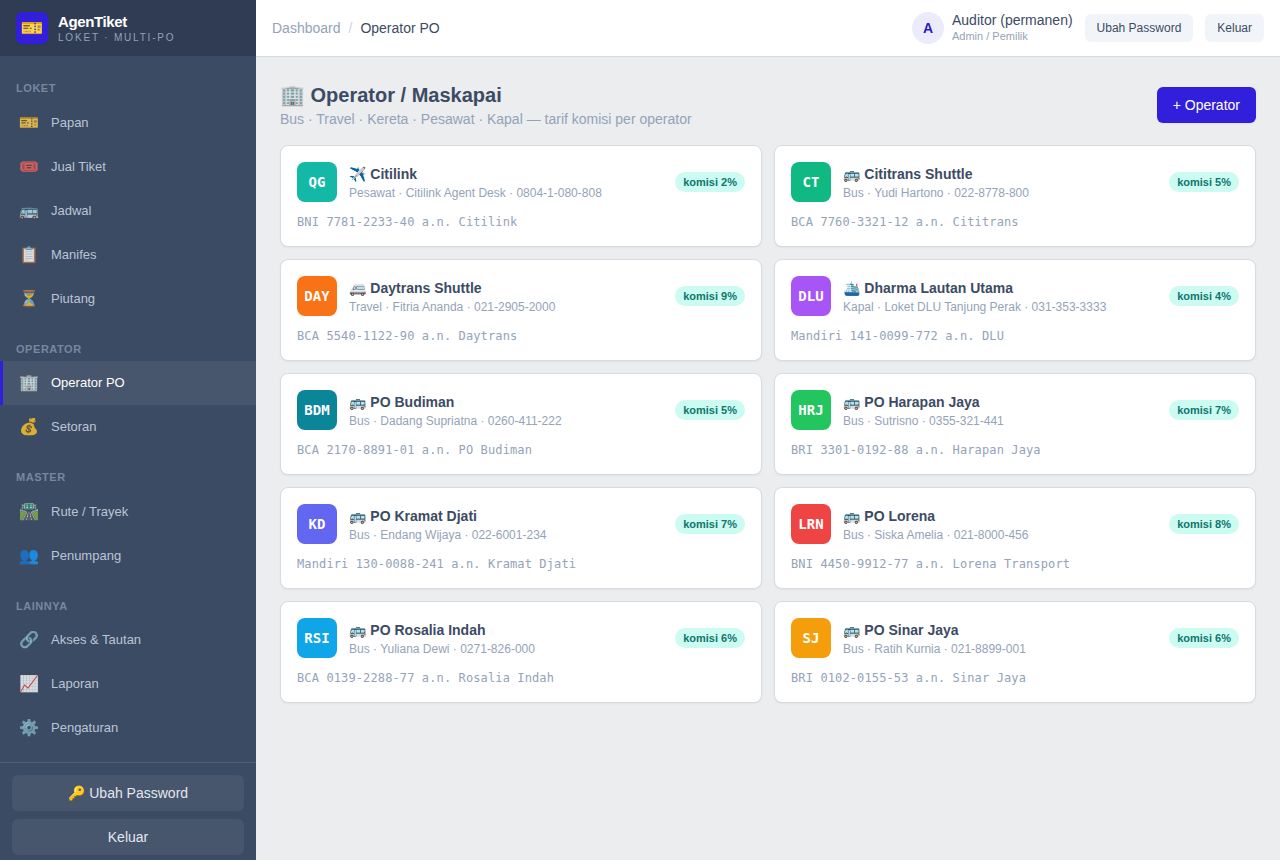
Task: Open the Penumpang menu item
Action: click(x=128, y=555)
